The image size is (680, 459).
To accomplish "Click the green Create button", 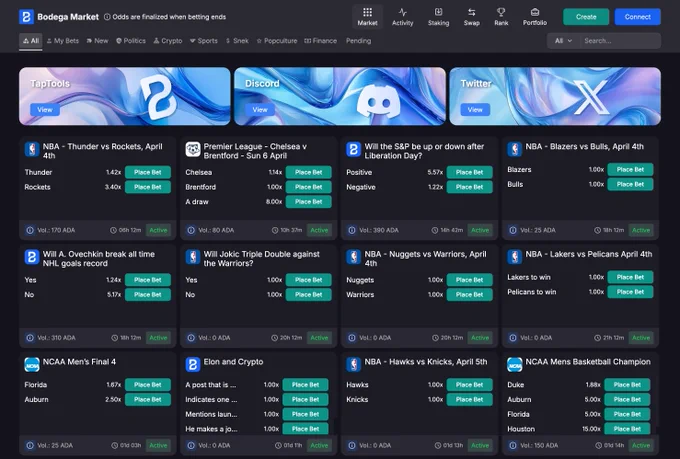I will 586,17.
